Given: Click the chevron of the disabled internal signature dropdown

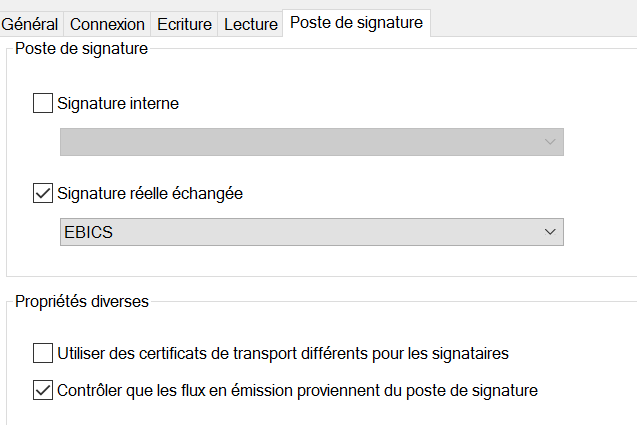Looking at the screenshot, I should [x=549, y=142].
